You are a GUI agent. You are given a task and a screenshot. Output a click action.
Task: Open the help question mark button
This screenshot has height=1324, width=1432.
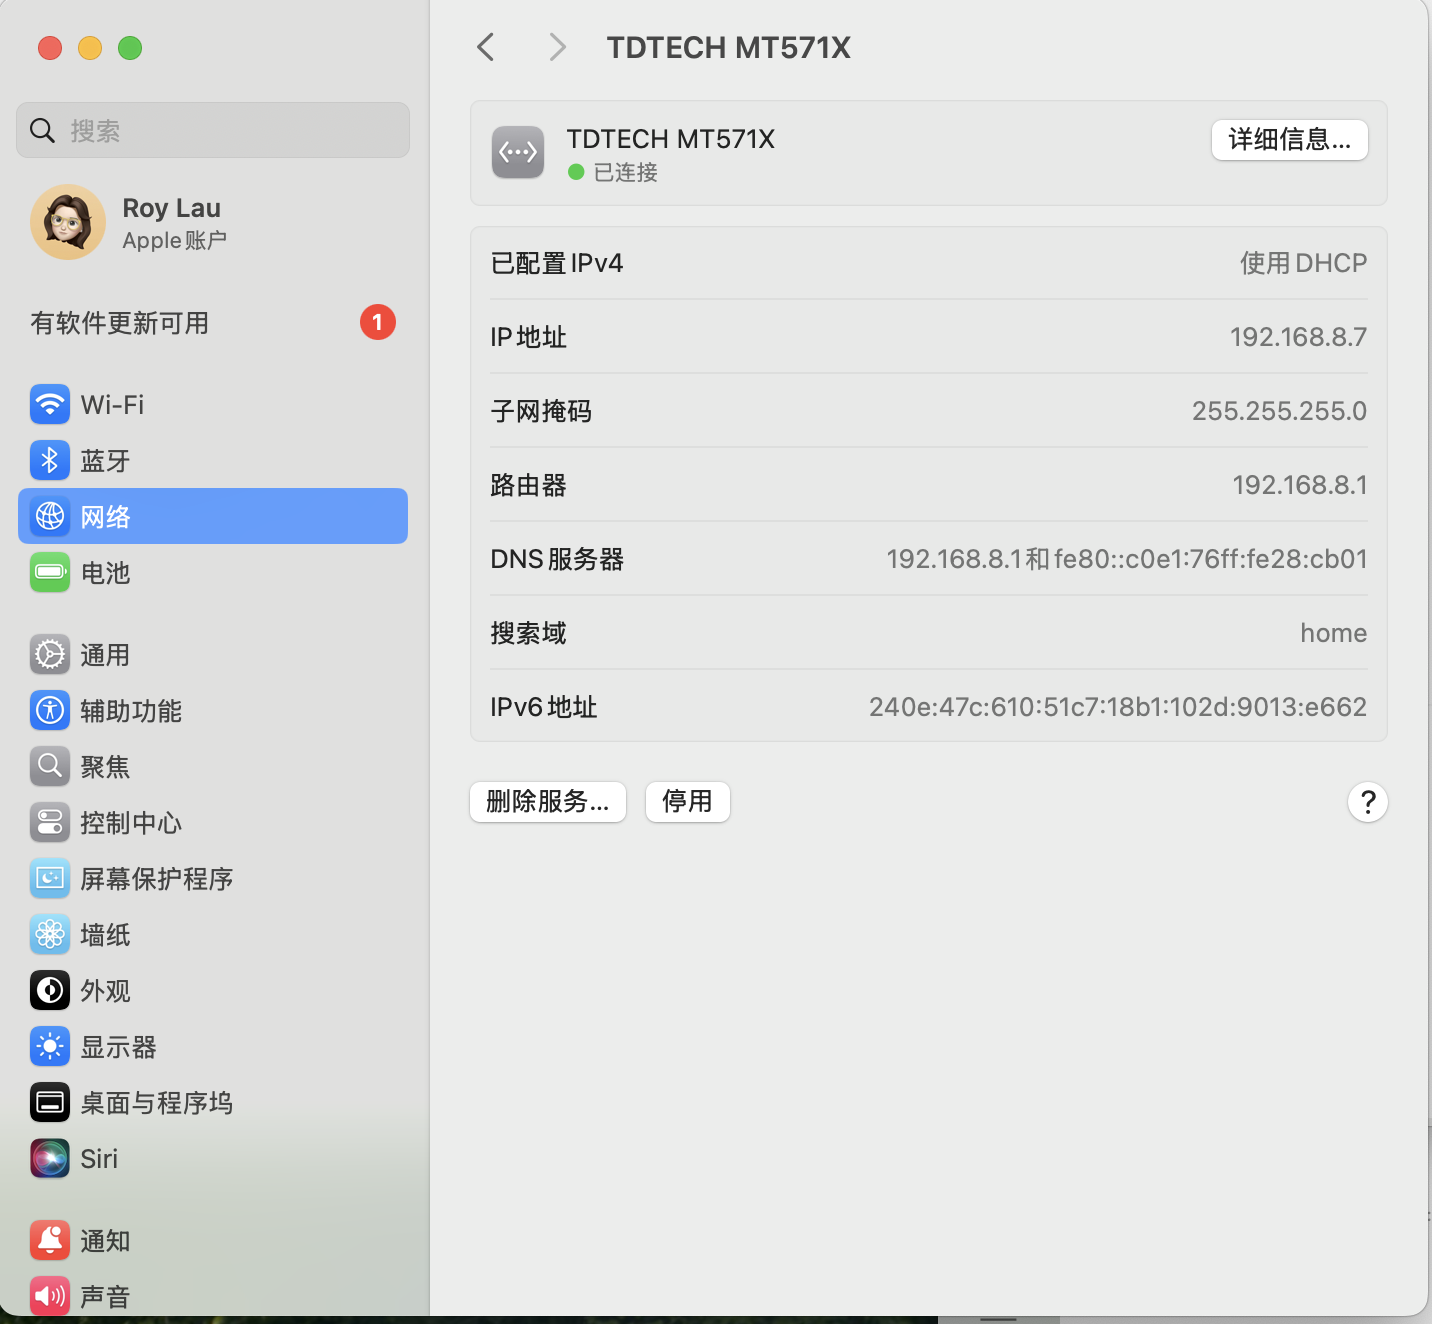tap(1368, 802)
